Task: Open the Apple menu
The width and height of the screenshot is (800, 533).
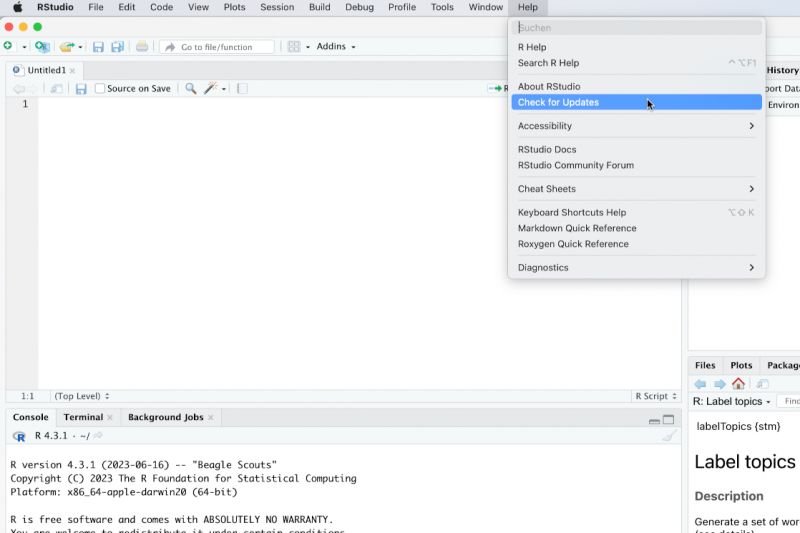Action: click(17, 7)
